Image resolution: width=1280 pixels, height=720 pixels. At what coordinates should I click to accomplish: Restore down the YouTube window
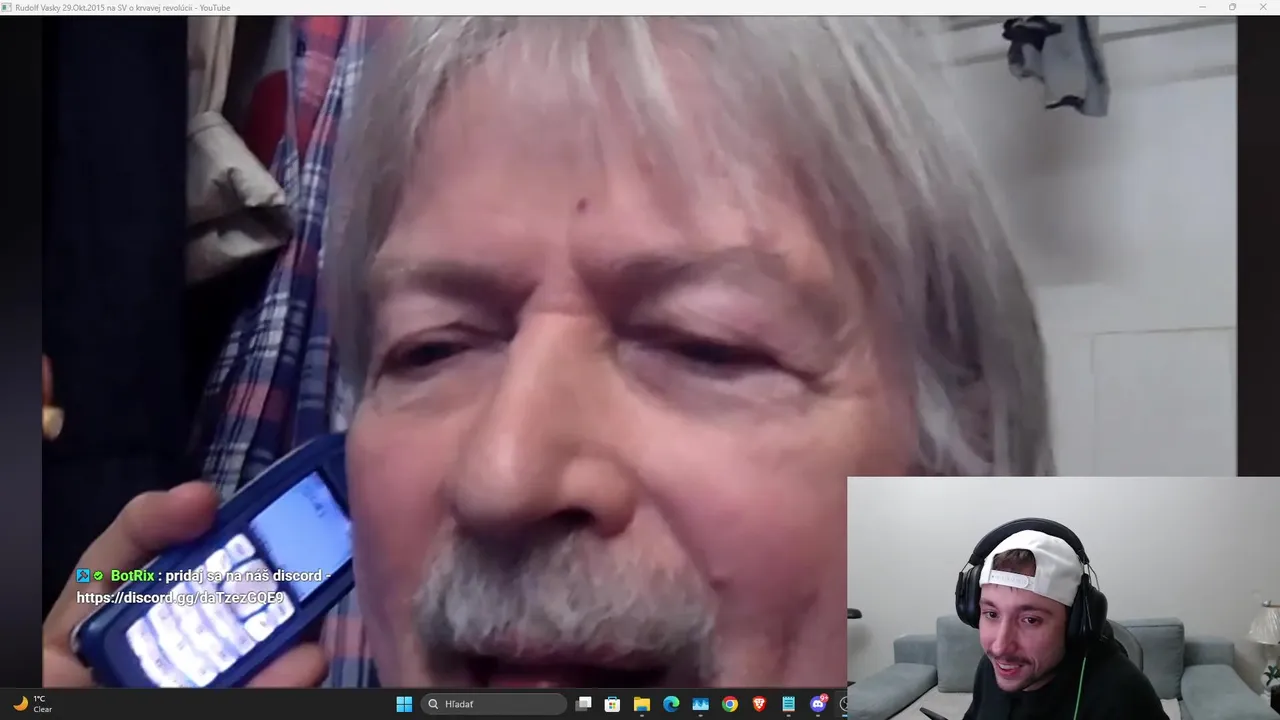1232,7
